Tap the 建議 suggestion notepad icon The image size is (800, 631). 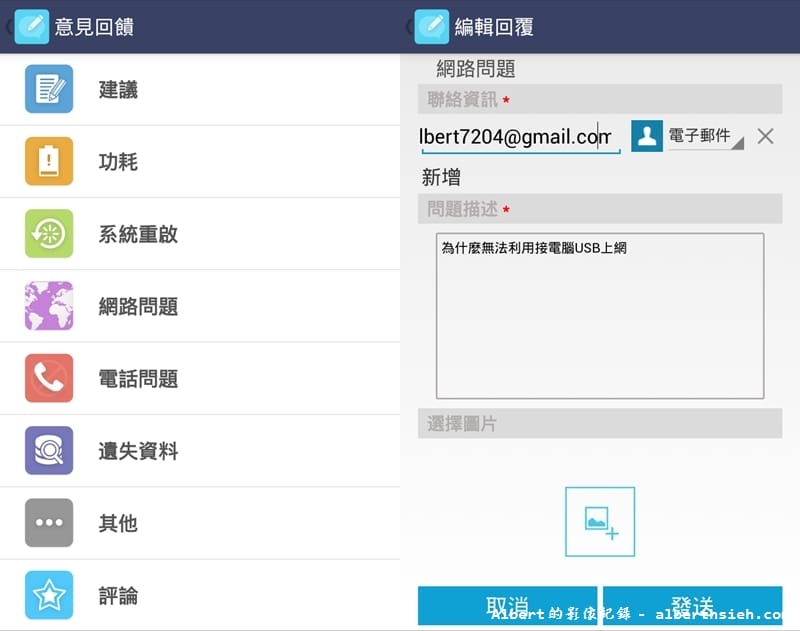(49, 89)
